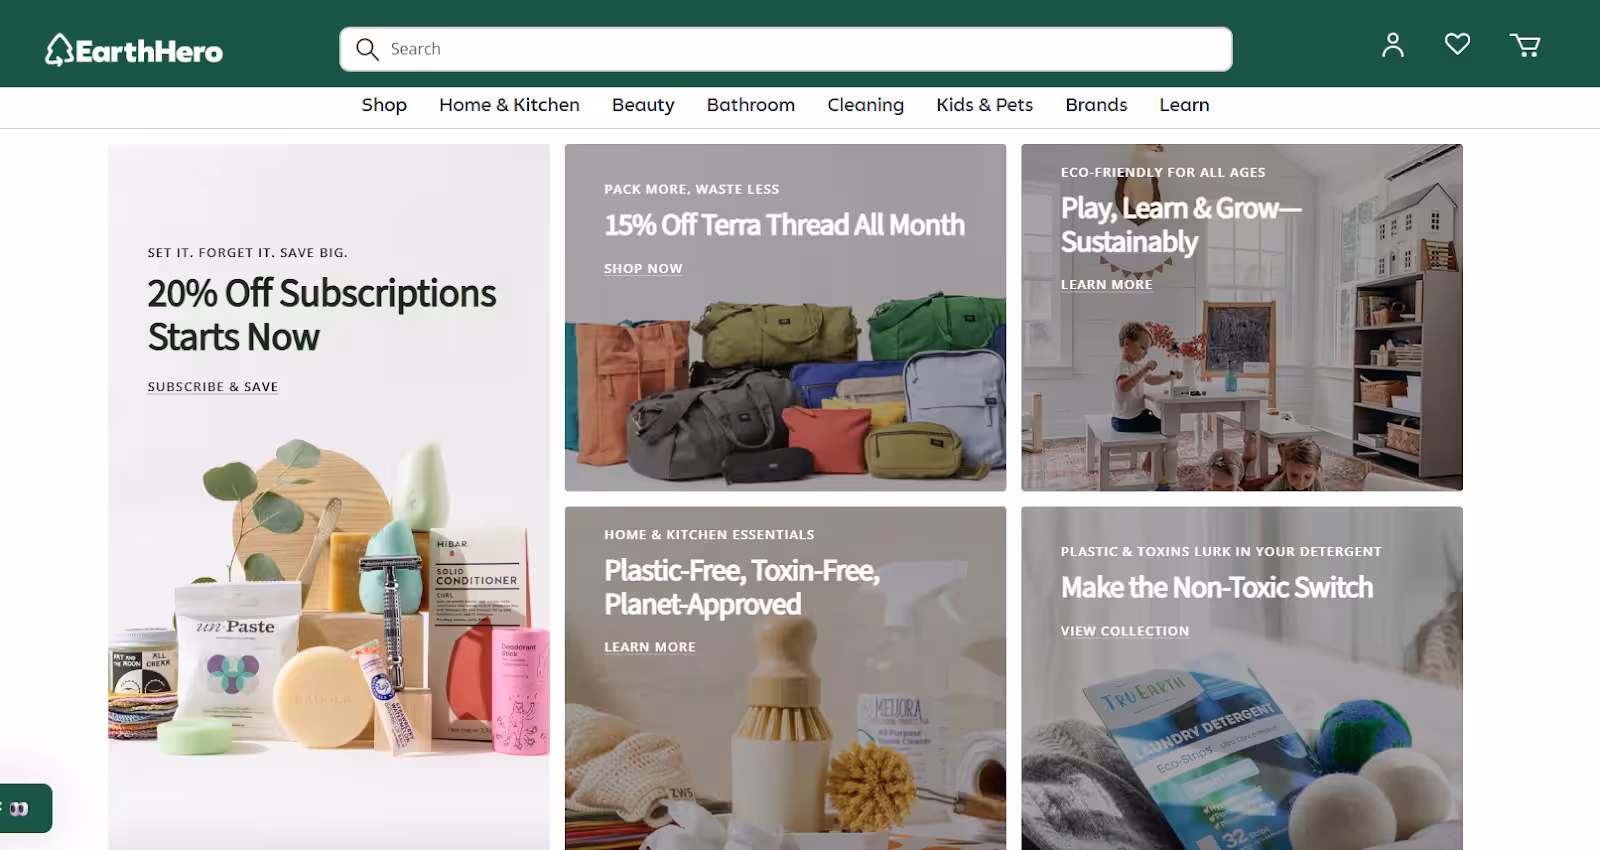Click Plastic-Free, Toxin-Free, Planet-Approved heading
Viewport: 1600px width, 850px height.
point(742,587)
